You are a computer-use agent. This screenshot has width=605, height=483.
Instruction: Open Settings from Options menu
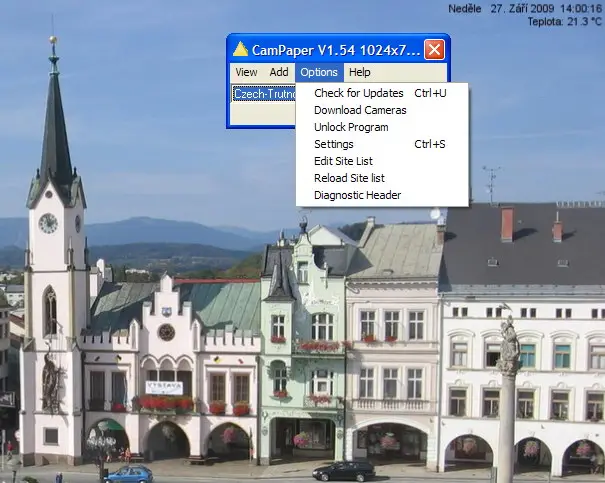click(382, 144)
